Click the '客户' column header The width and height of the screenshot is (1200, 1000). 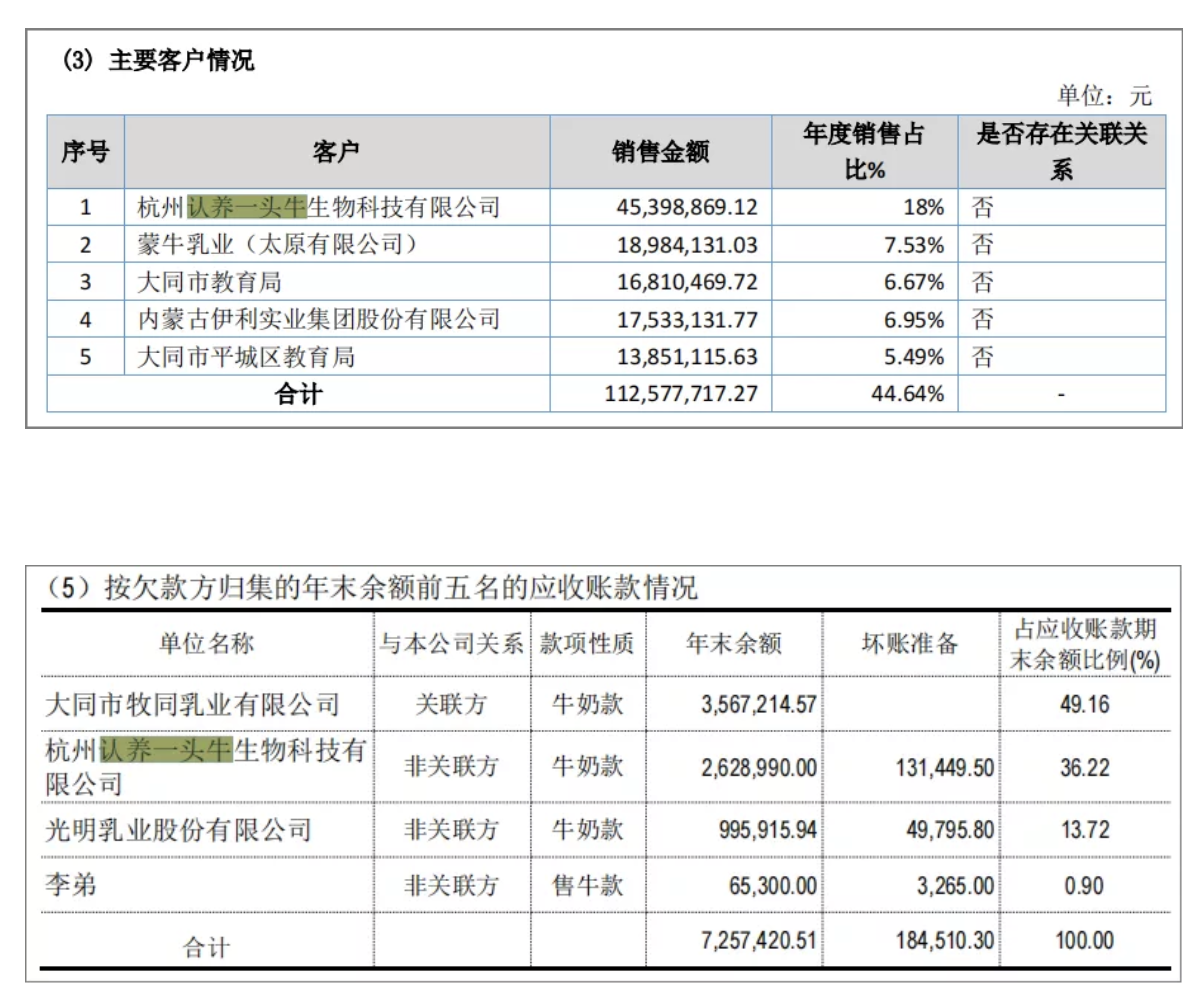pos(336,152)
